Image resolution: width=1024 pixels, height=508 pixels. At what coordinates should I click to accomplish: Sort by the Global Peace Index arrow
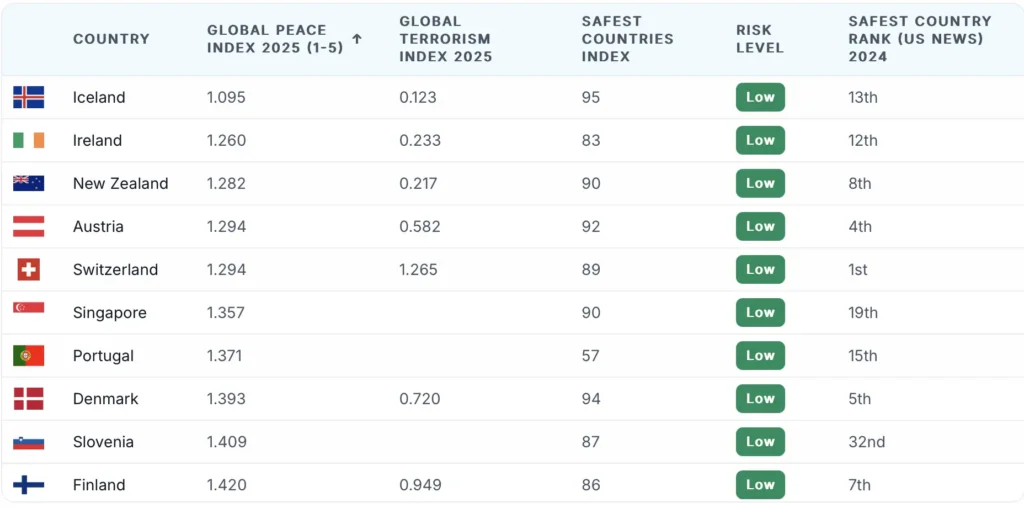click(357, 39)
